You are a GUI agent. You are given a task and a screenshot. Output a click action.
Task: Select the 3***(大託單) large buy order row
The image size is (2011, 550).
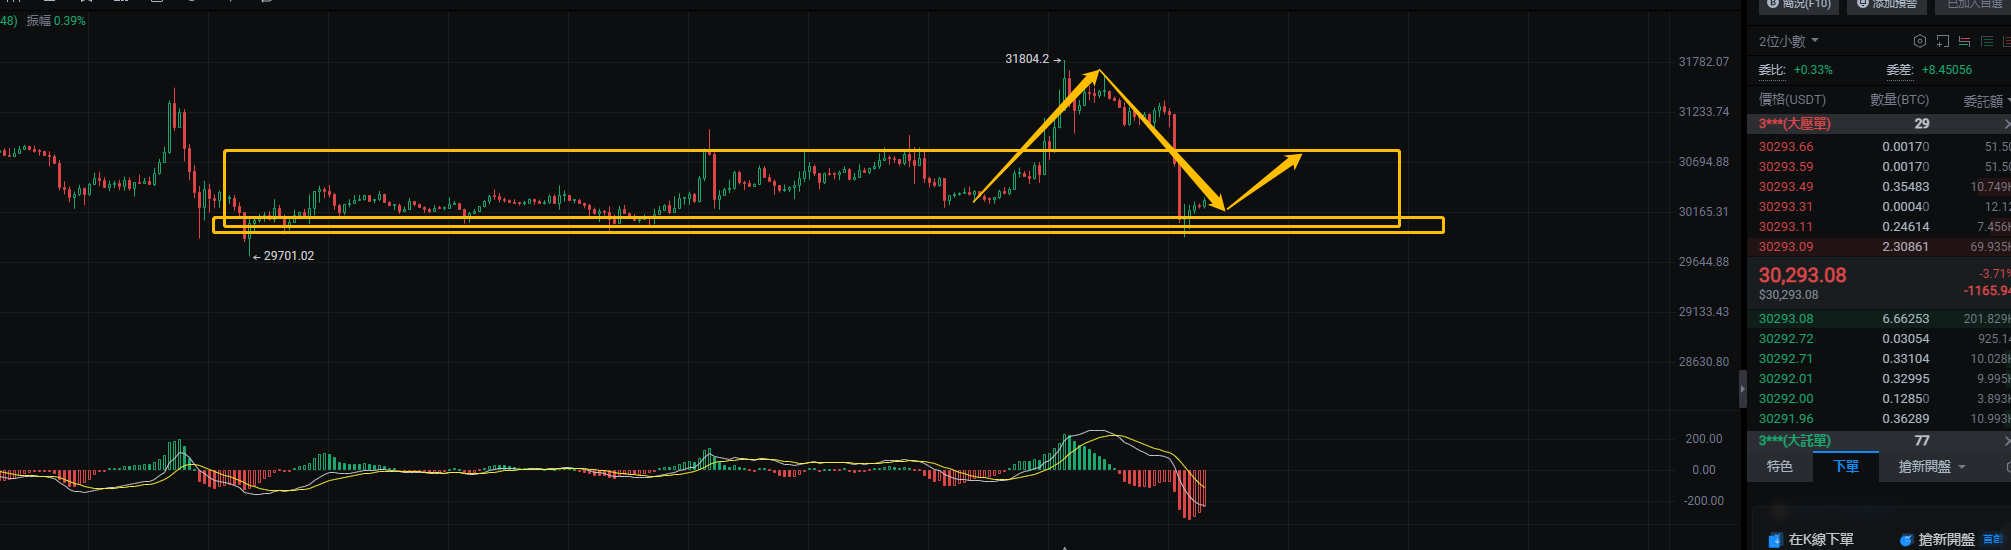[1879, 441]
